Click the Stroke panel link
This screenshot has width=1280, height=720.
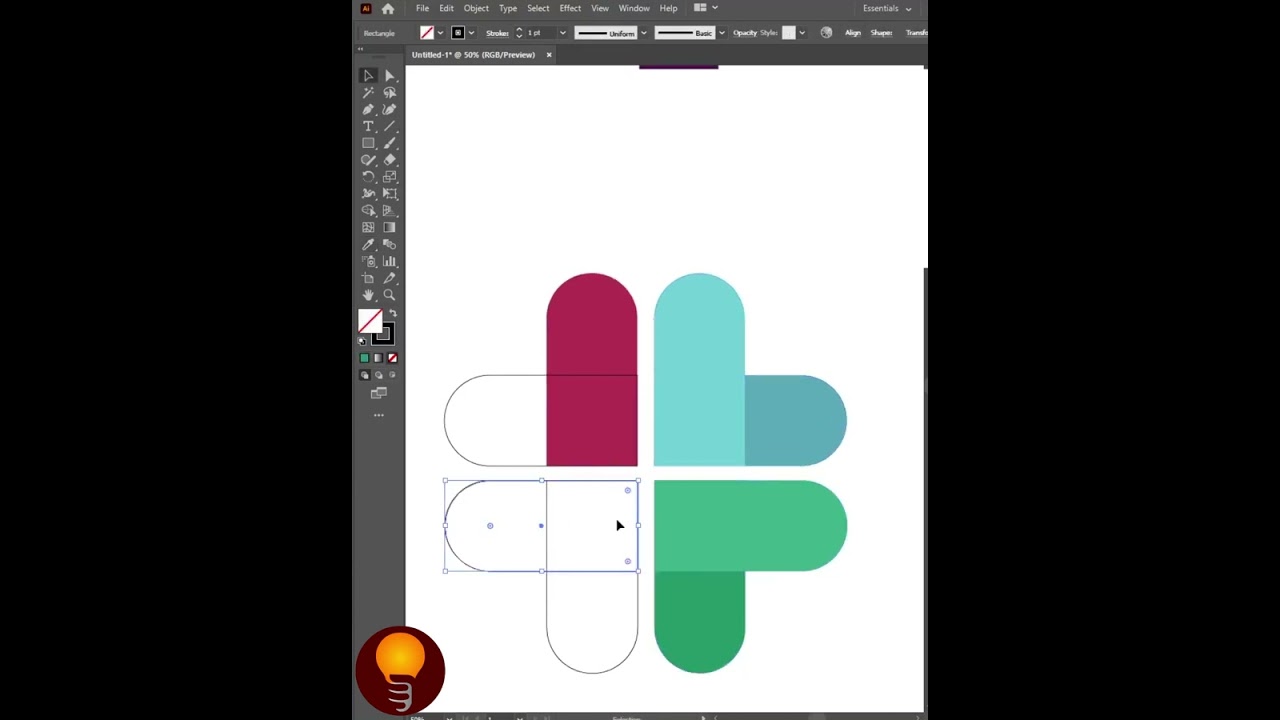point(497,33)
